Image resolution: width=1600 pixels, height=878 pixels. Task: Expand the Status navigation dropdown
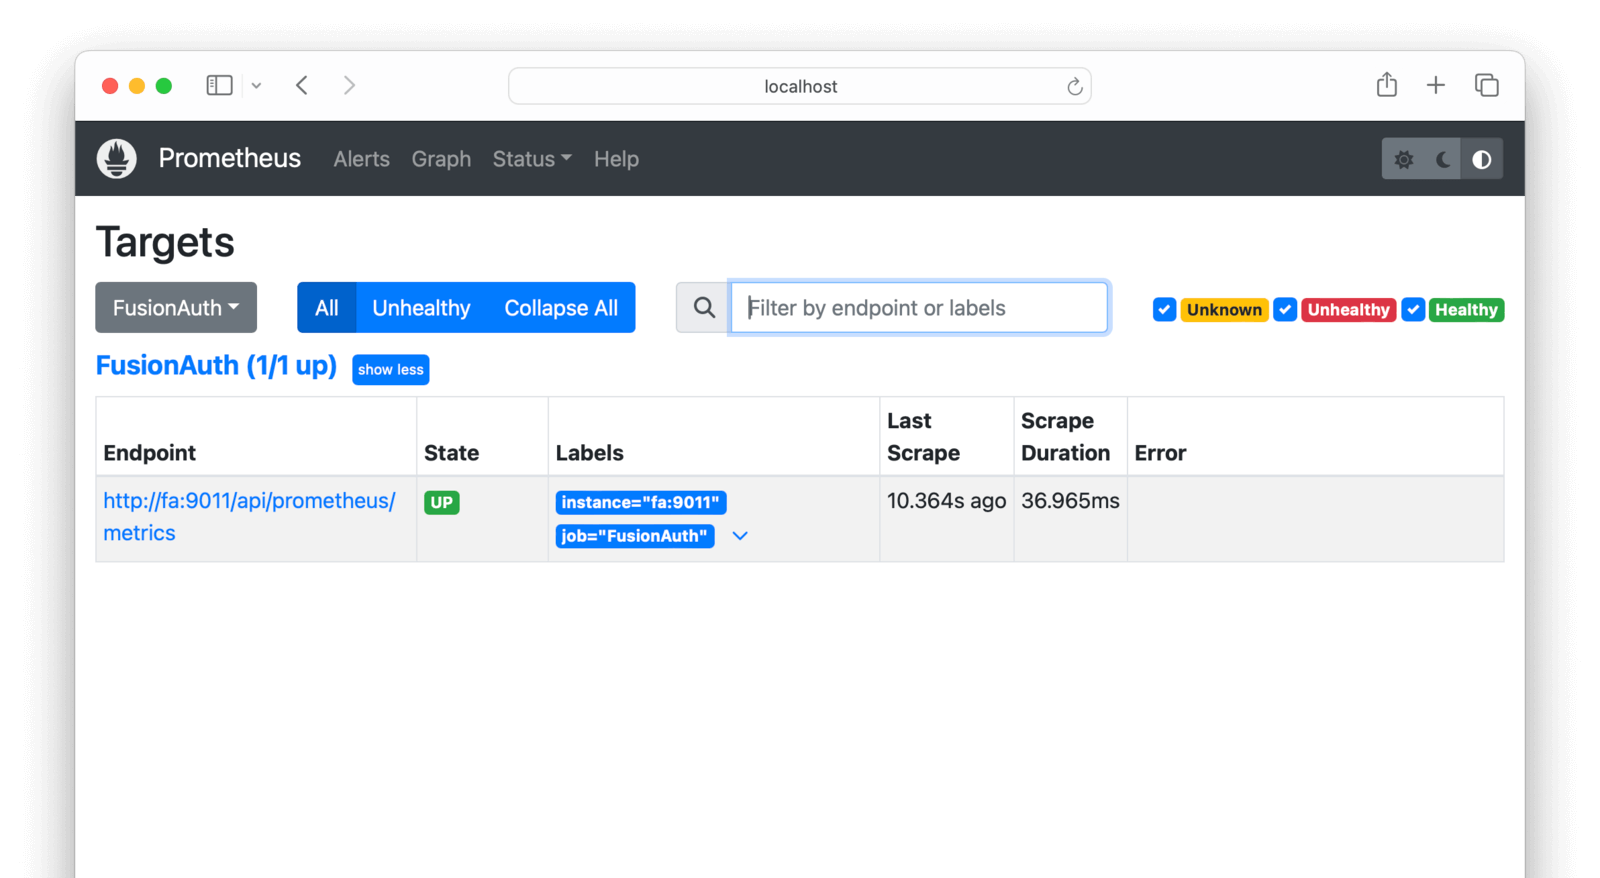[532, 159]
